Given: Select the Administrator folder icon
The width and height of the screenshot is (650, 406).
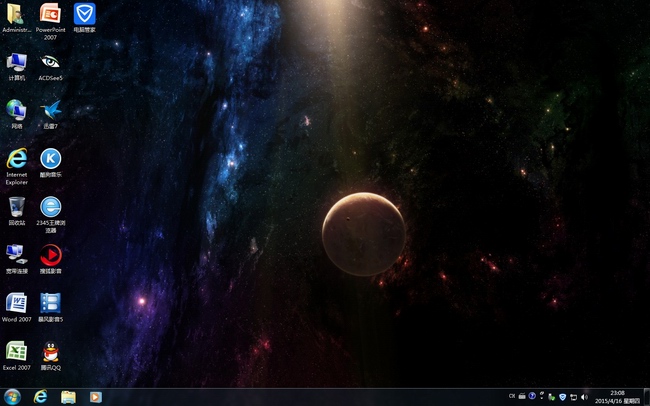Looking at the screenshot, I should (x=17, y=15).
